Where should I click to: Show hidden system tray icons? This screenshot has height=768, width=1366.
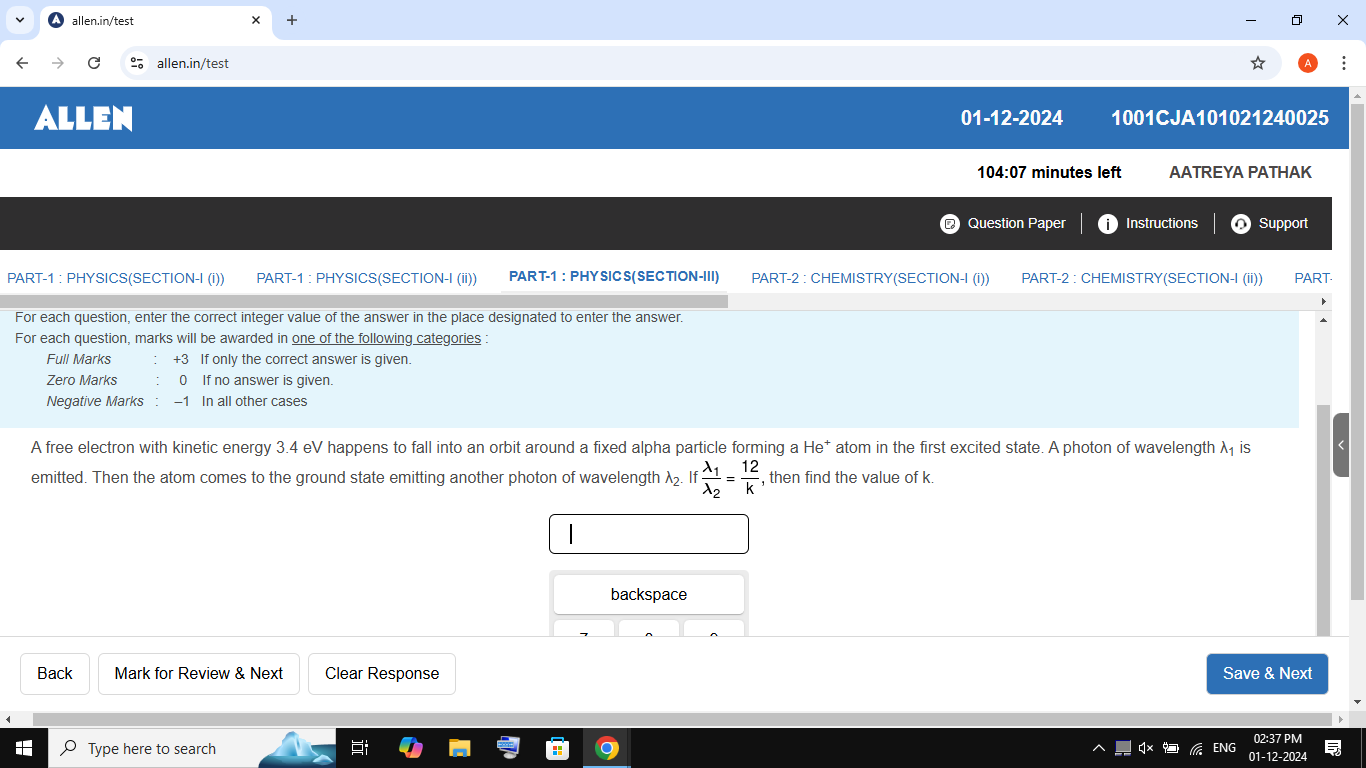click(1099, 748)
